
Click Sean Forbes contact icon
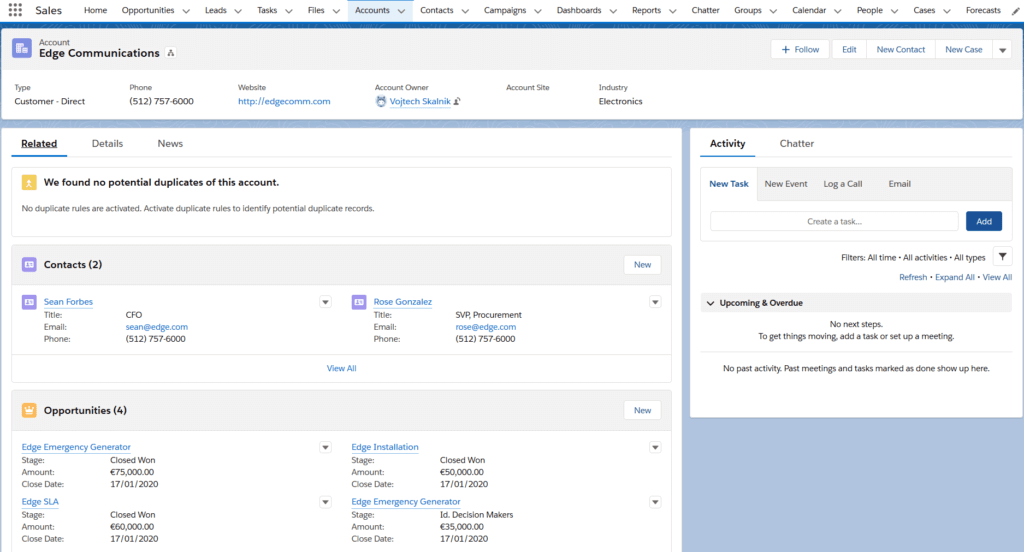(x=29, y=302)
